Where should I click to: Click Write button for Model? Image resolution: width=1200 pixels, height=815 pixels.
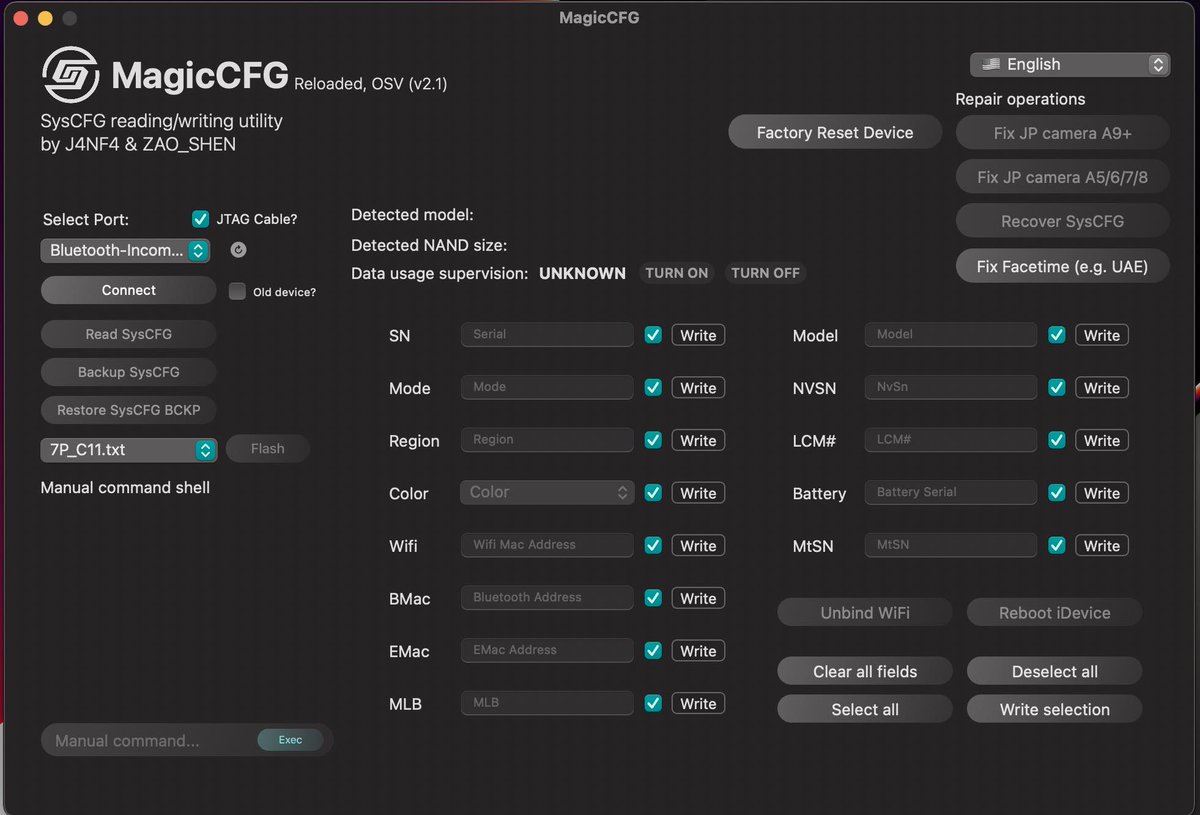(x=1102, y=335)
